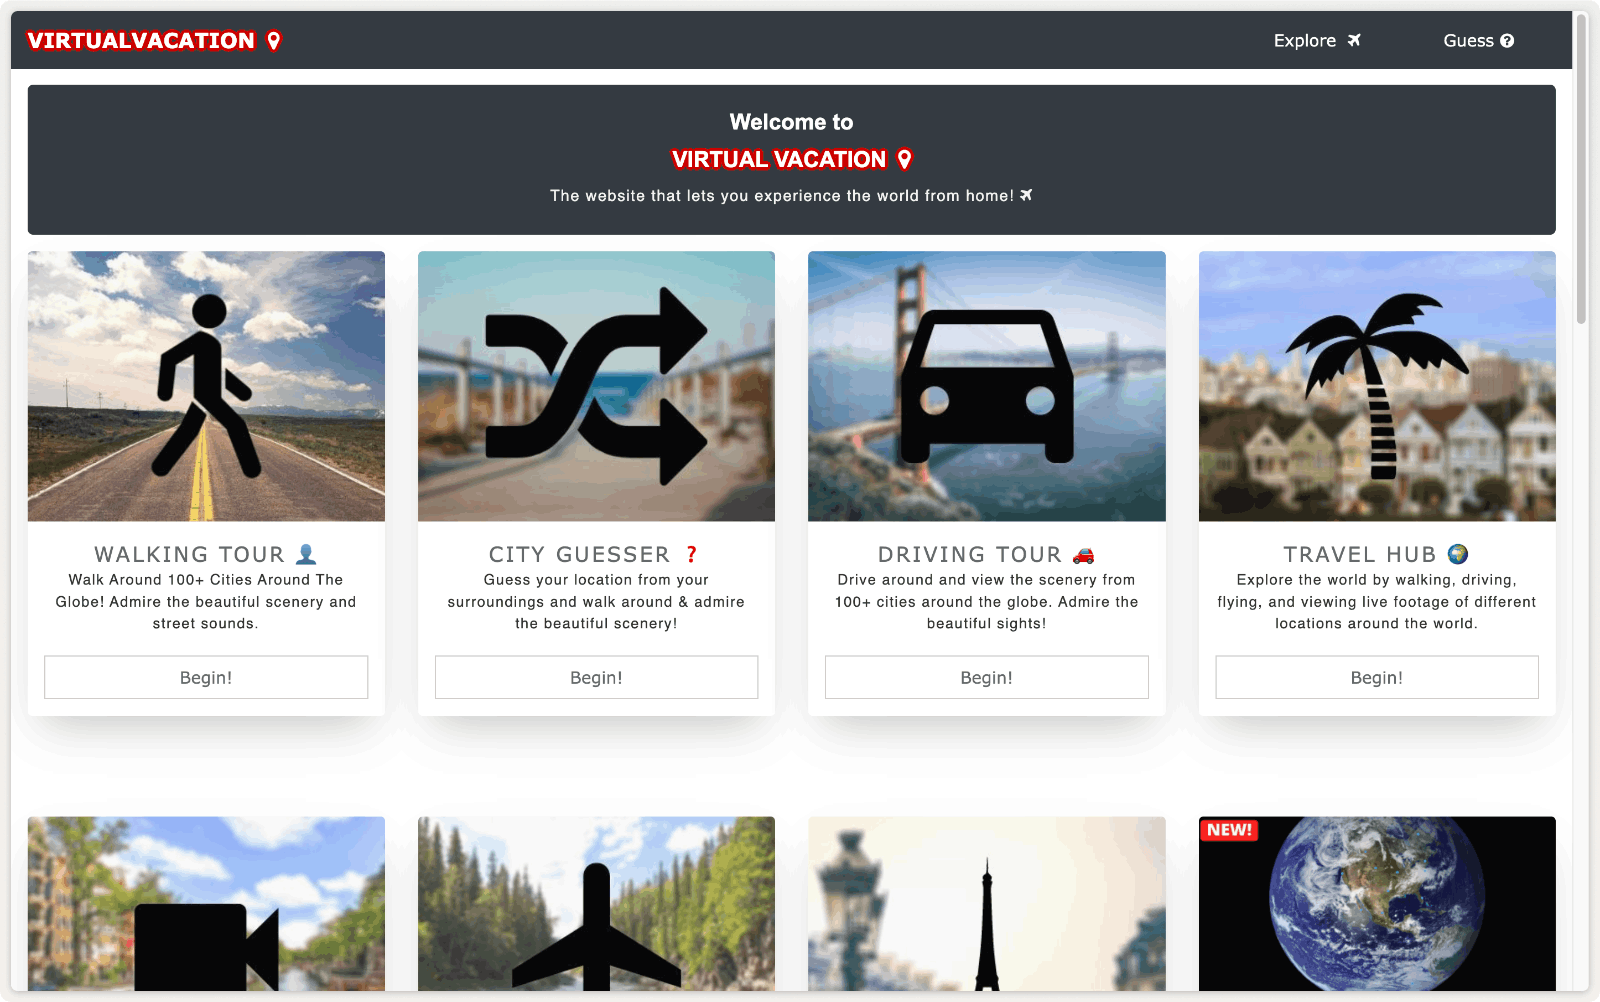Click the red NEW! badge on globe card

point(1229,830)
